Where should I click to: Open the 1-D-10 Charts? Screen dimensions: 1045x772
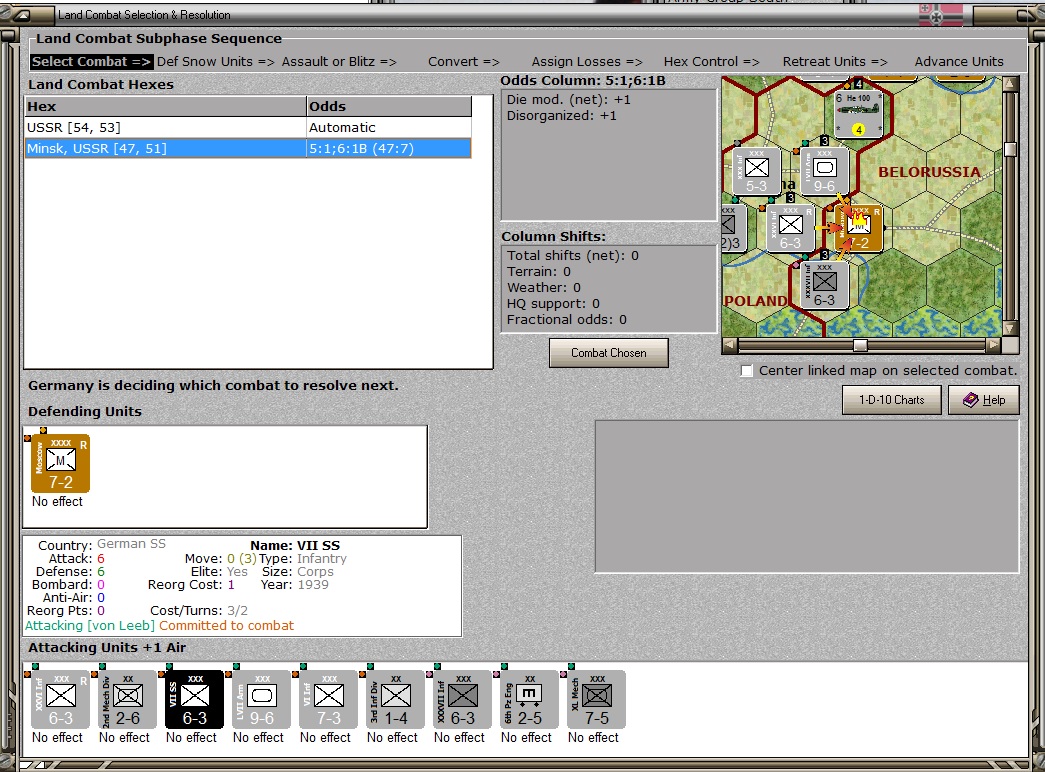coord(892,400)
